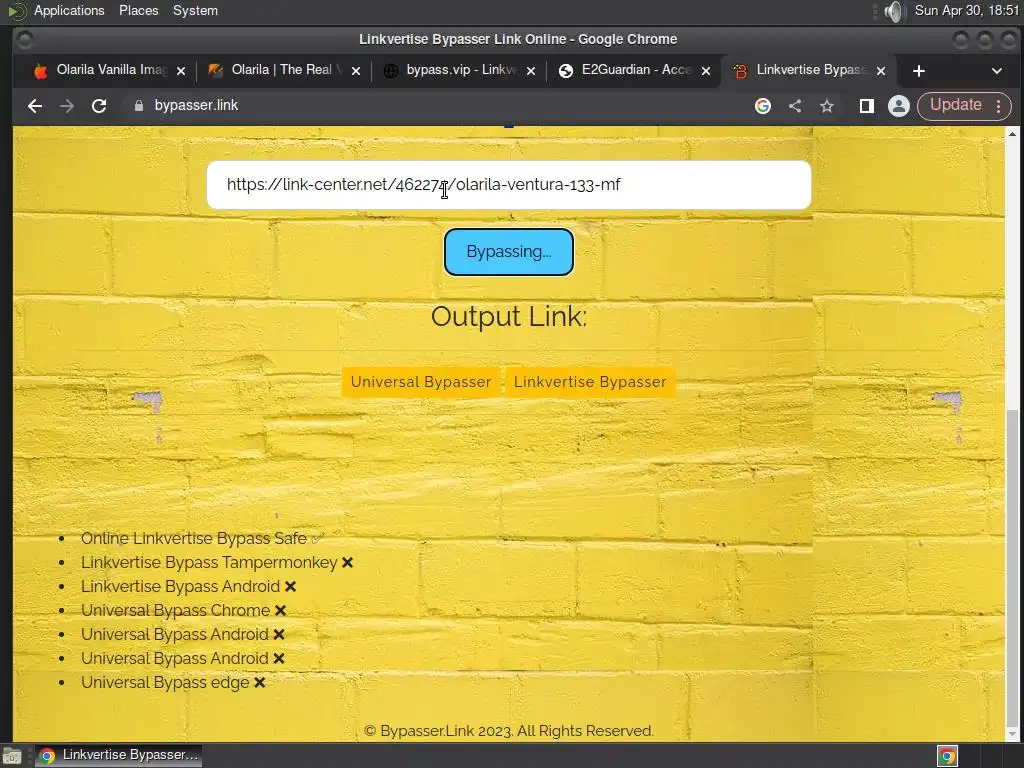Click the forward navigation arrow
This screenshot has width=1024, height=768.
67,106
